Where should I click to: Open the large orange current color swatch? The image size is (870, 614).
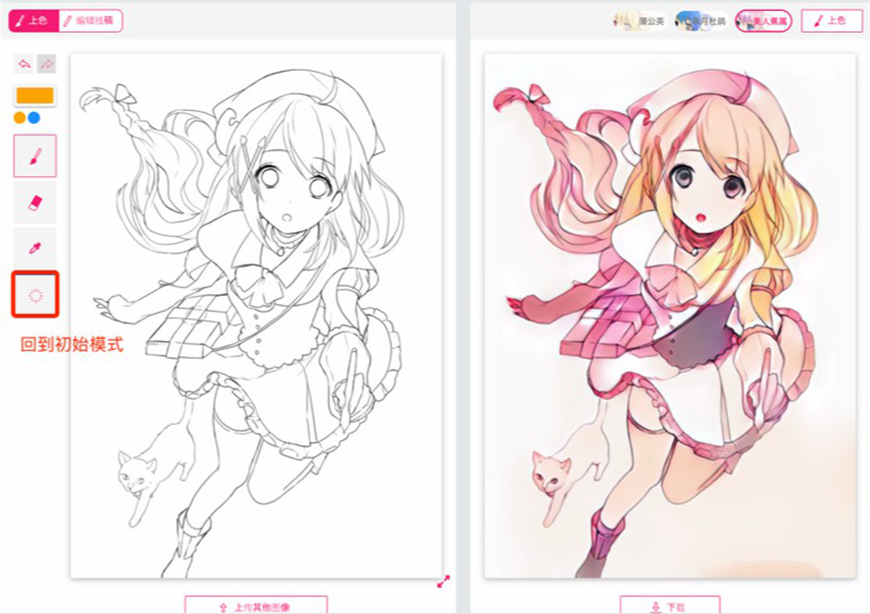click(x=35, y=96)
